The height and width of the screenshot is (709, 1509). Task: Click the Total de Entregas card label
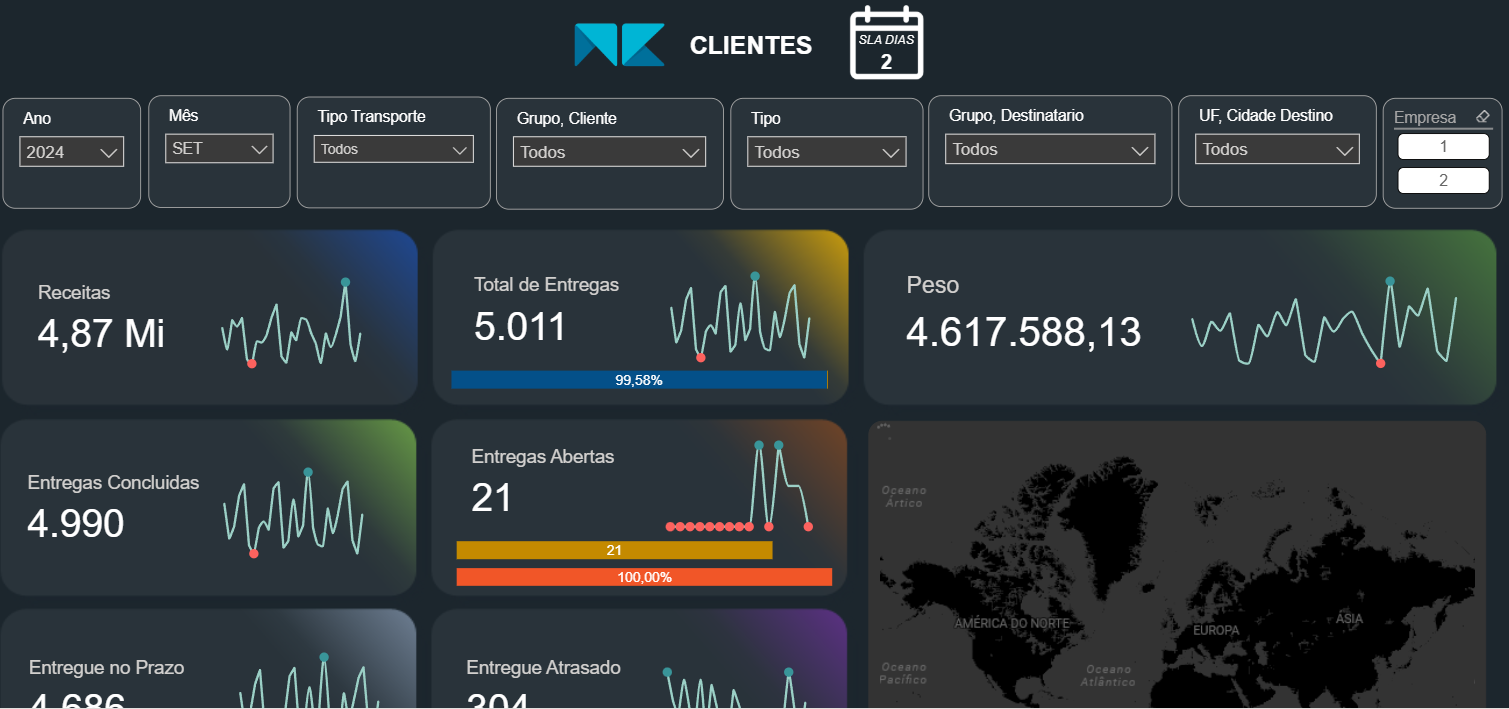pos(547,285)
